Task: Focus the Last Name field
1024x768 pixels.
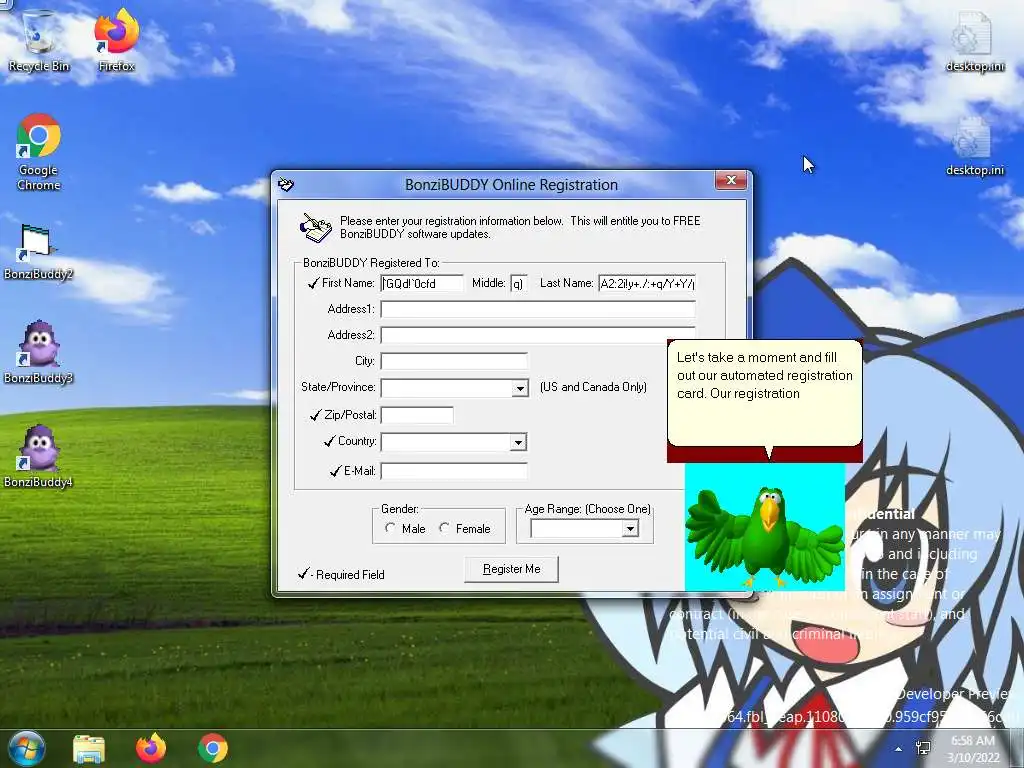Action: (647, 283)
